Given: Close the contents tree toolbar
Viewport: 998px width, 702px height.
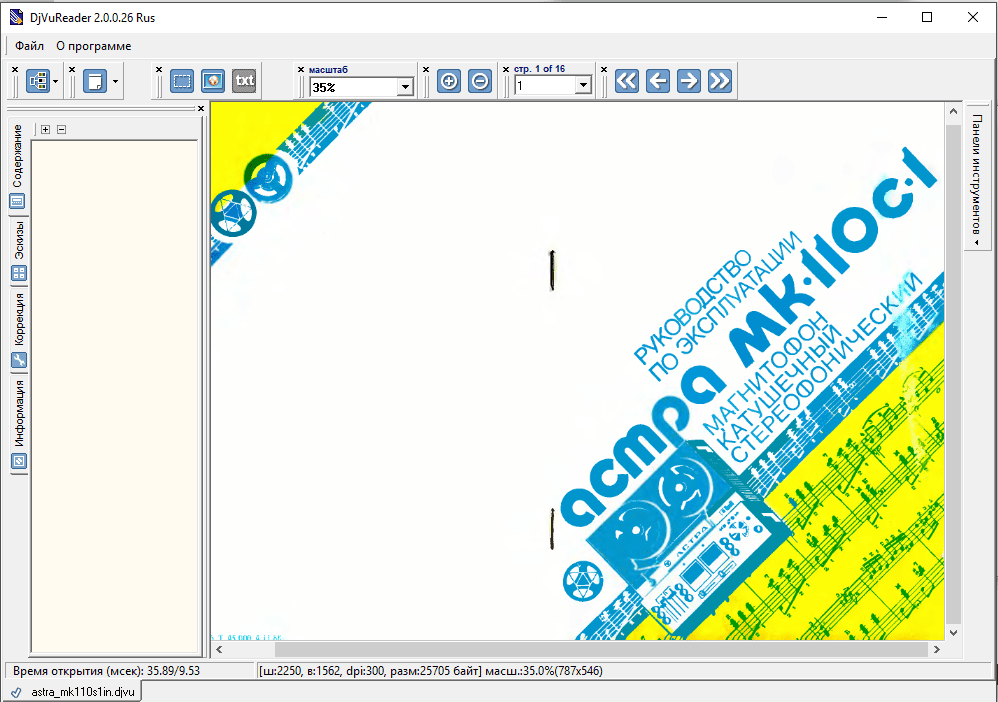Looking at the screenshot, I should [x=15, y=69].
